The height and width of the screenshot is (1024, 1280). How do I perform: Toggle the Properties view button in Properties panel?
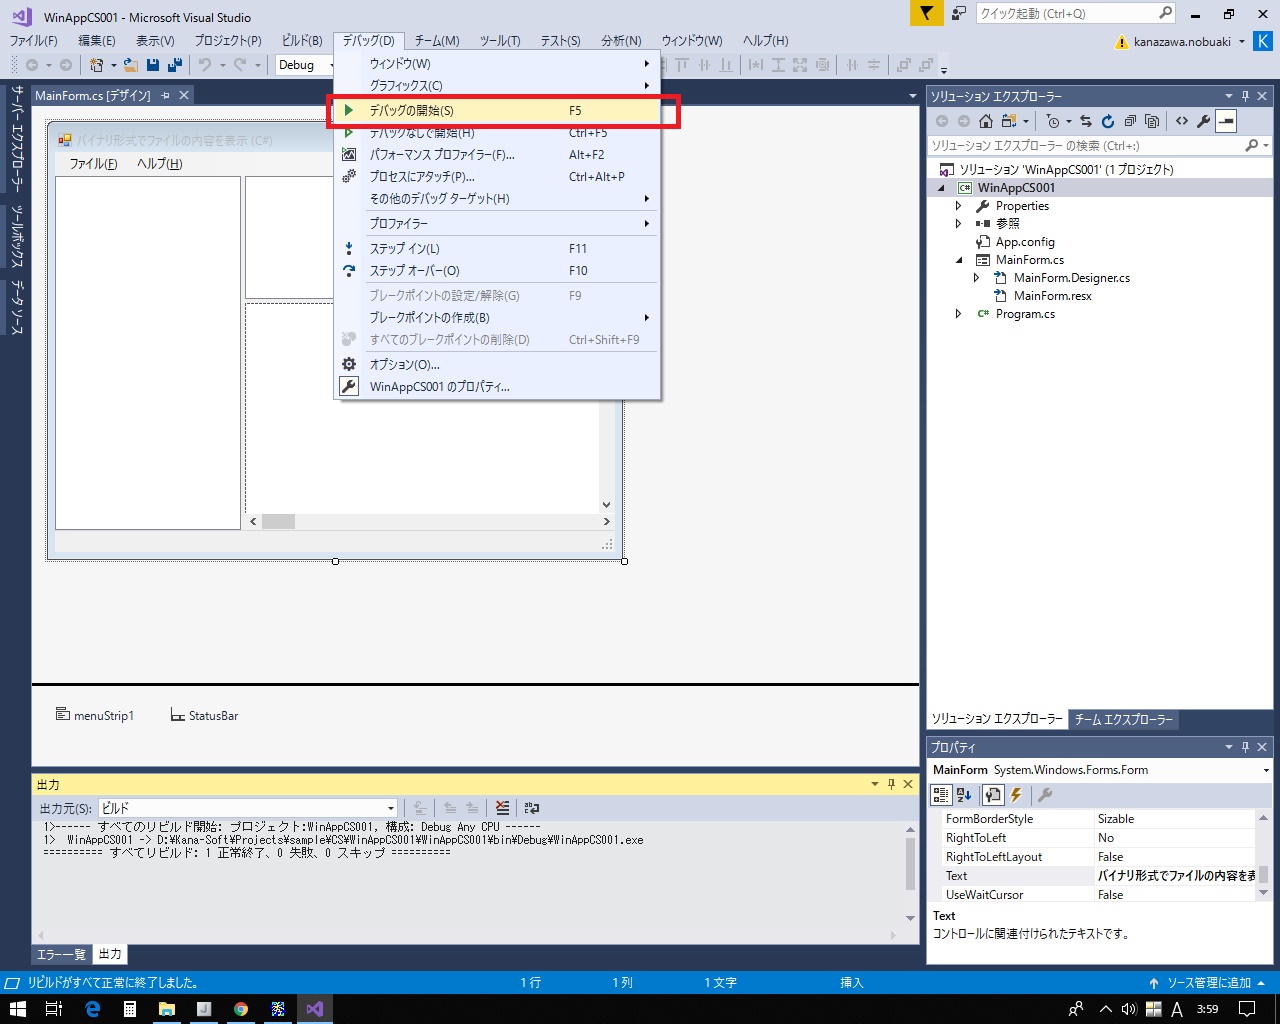click(992, 795)
